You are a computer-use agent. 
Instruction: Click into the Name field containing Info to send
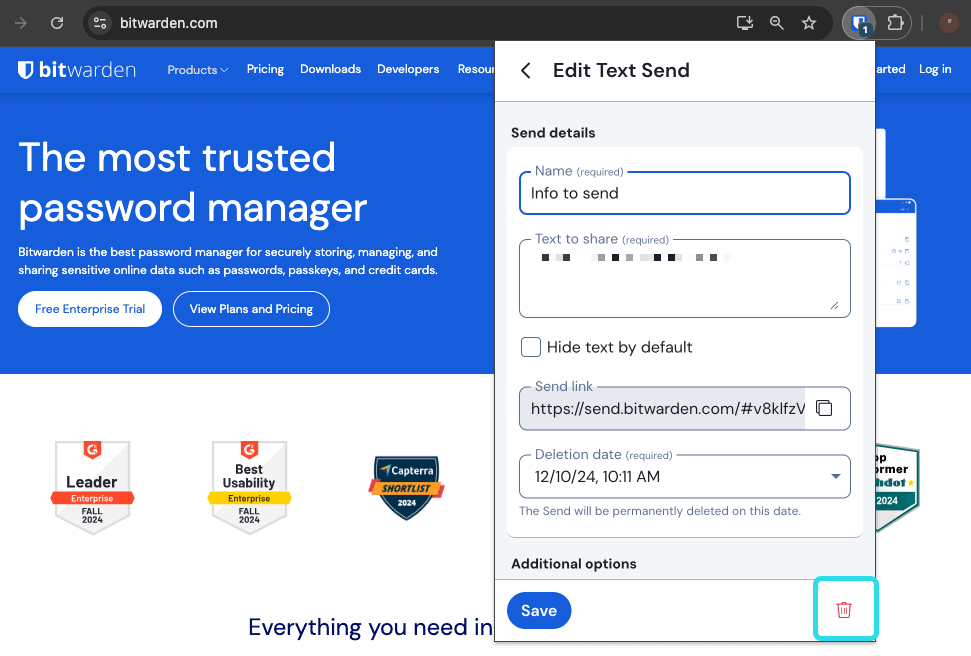pos(684,193)
